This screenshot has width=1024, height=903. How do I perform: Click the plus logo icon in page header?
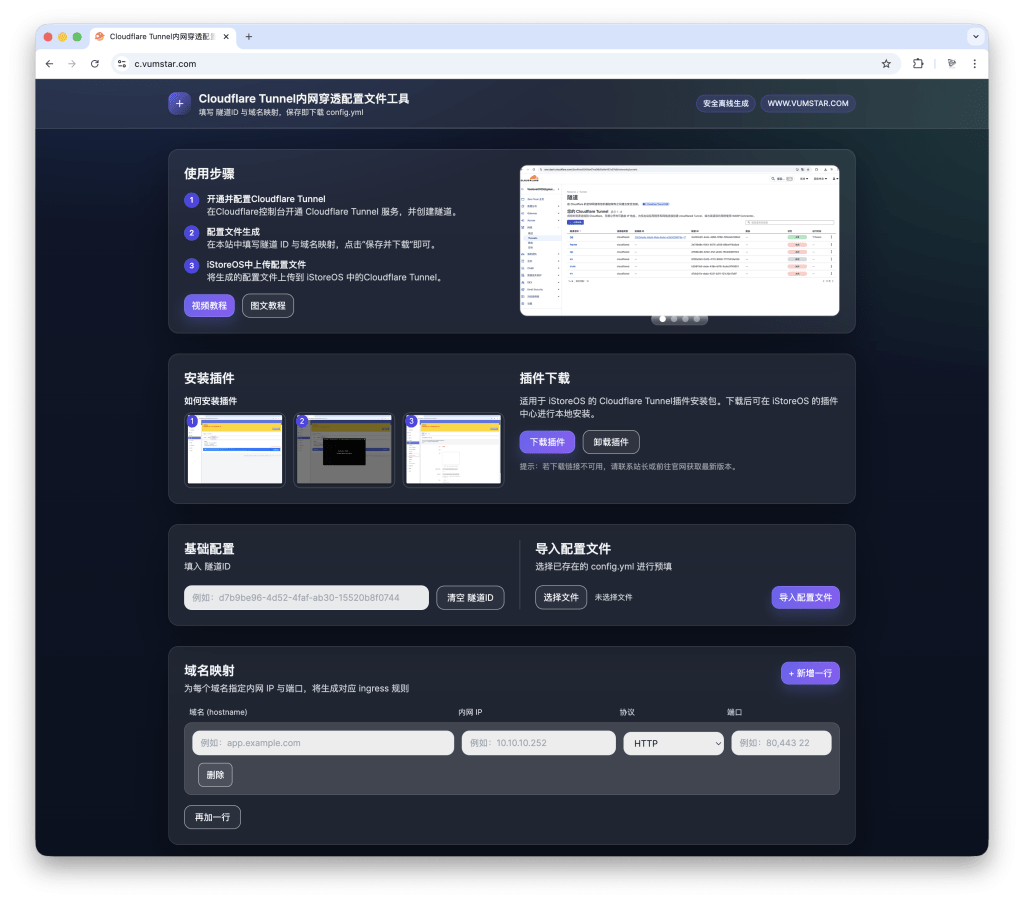tap(179, 103)
